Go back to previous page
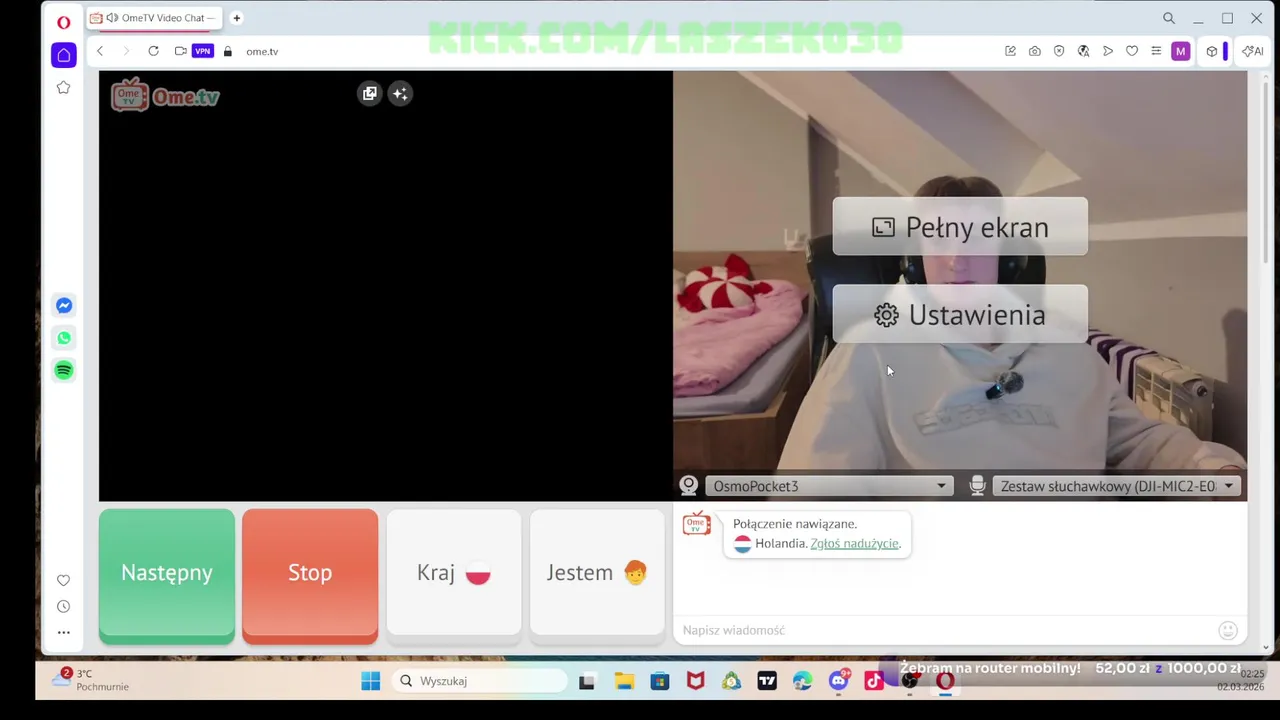The image size is (1280, 720). tap(100, 51)
